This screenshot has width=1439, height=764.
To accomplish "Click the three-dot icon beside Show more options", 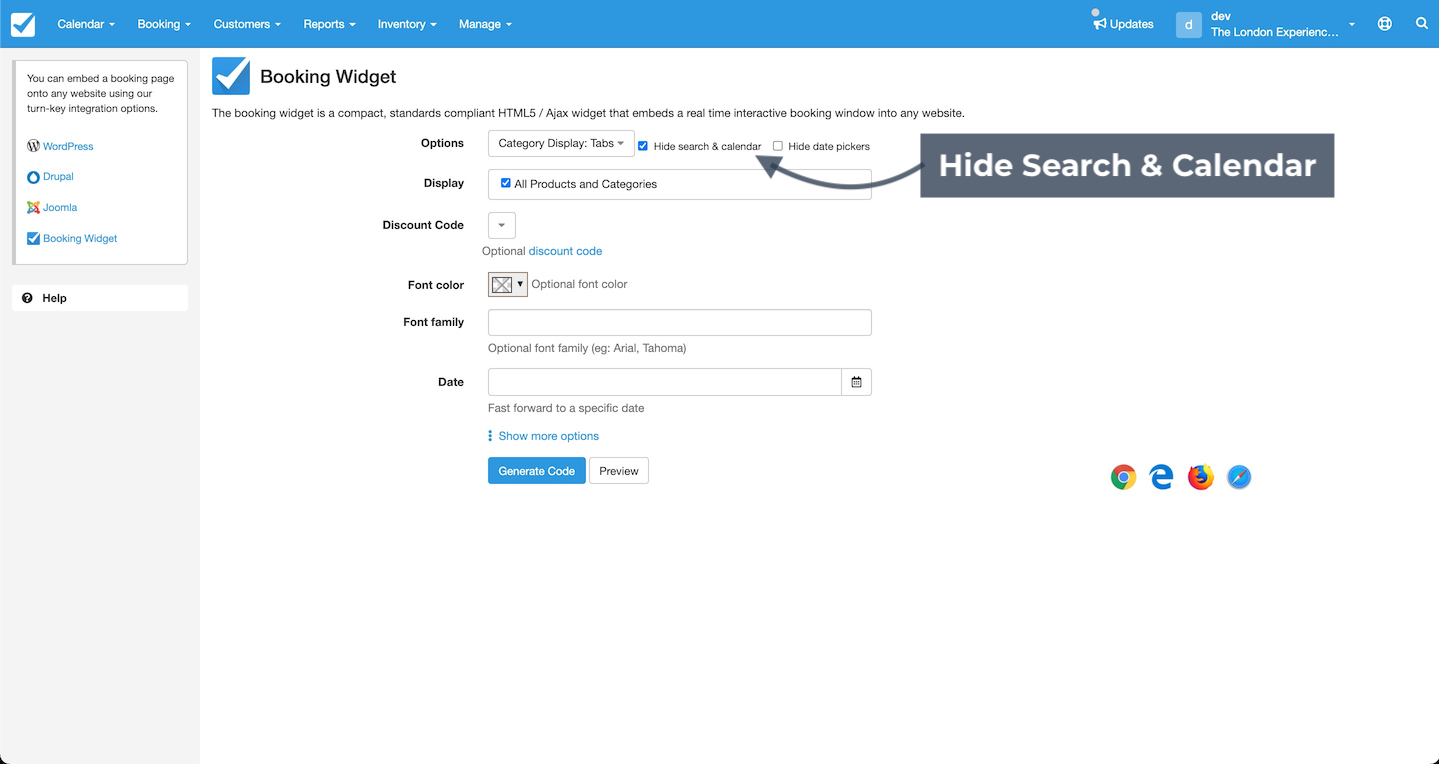I will click(490, 436).
